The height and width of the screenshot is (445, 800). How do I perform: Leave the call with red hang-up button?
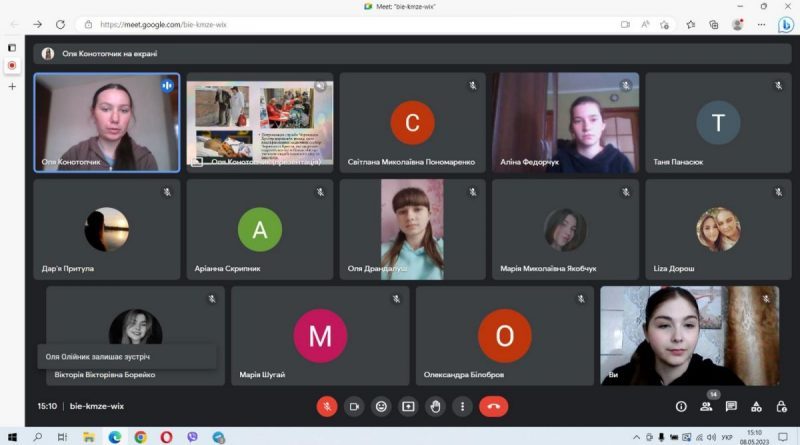point(493,407)
